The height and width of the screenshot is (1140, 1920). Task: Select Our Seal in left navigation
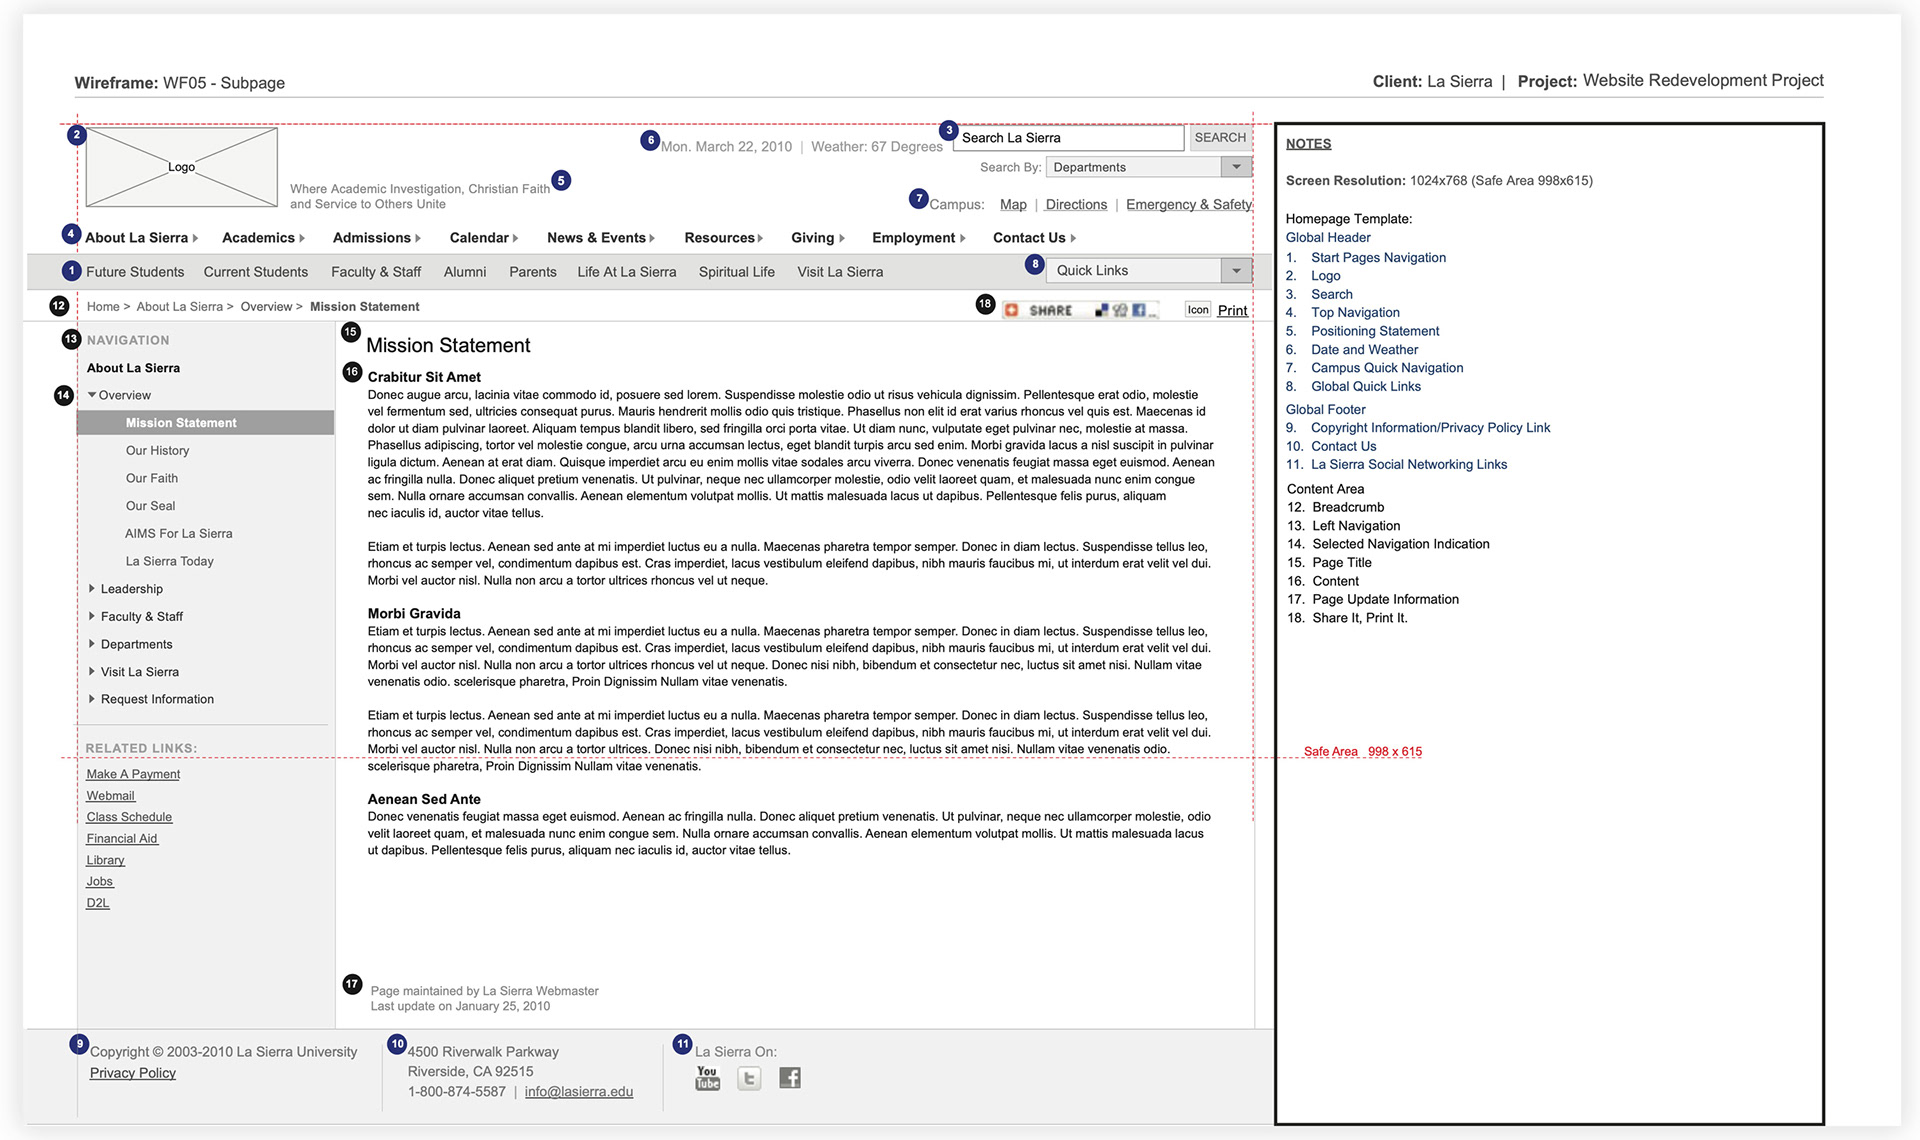pos(150,506)
